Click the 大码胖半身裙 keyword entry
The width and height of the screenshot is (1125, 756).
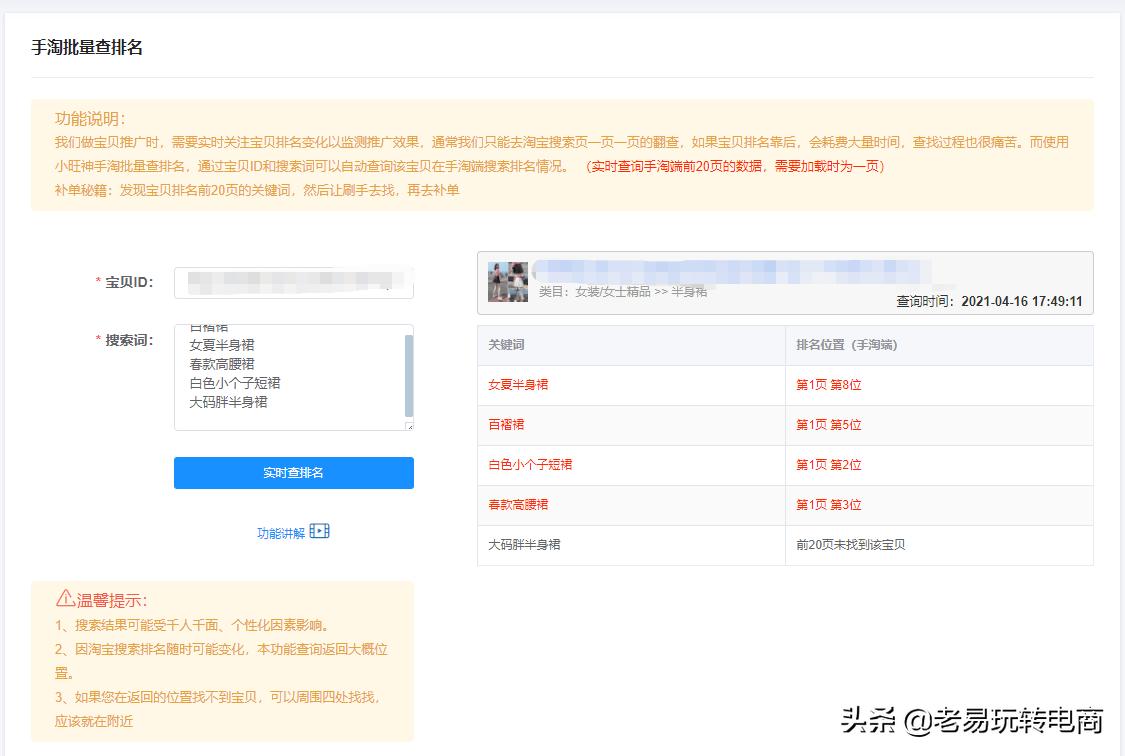[x=522, y=544]
